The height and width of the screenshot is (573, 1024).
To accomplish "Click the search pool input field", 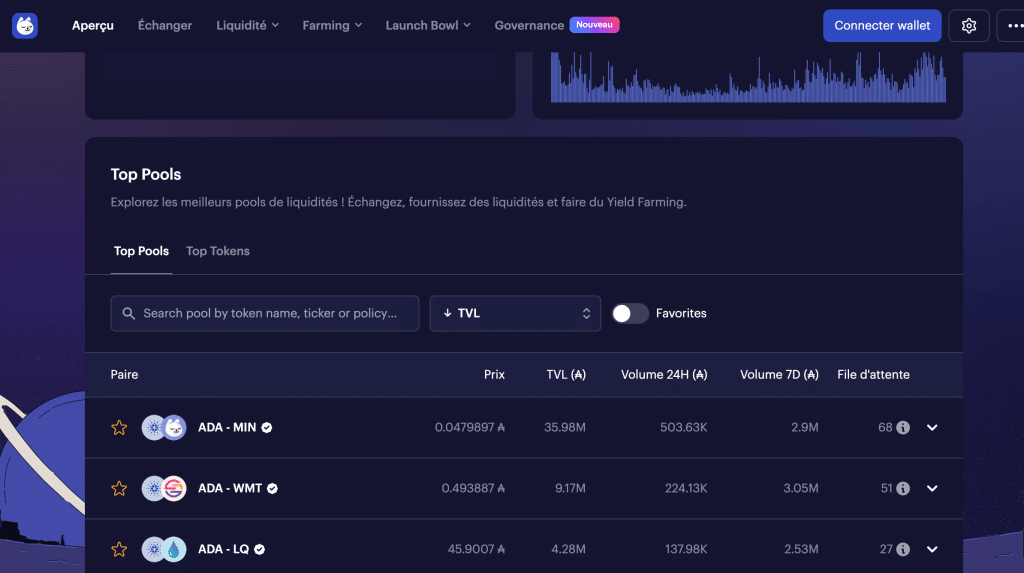I will (264, 314).
